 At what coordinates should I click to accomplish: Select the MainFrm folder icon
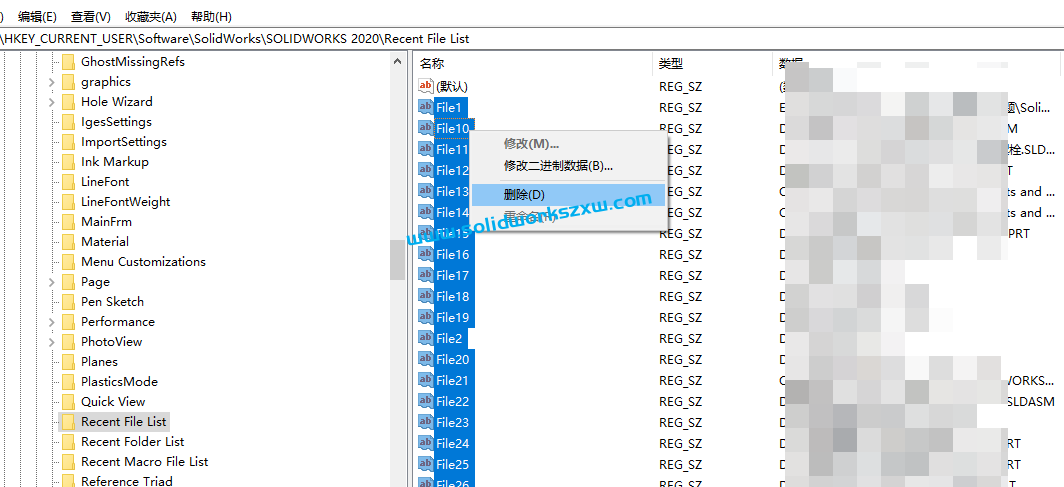point(68,222)
